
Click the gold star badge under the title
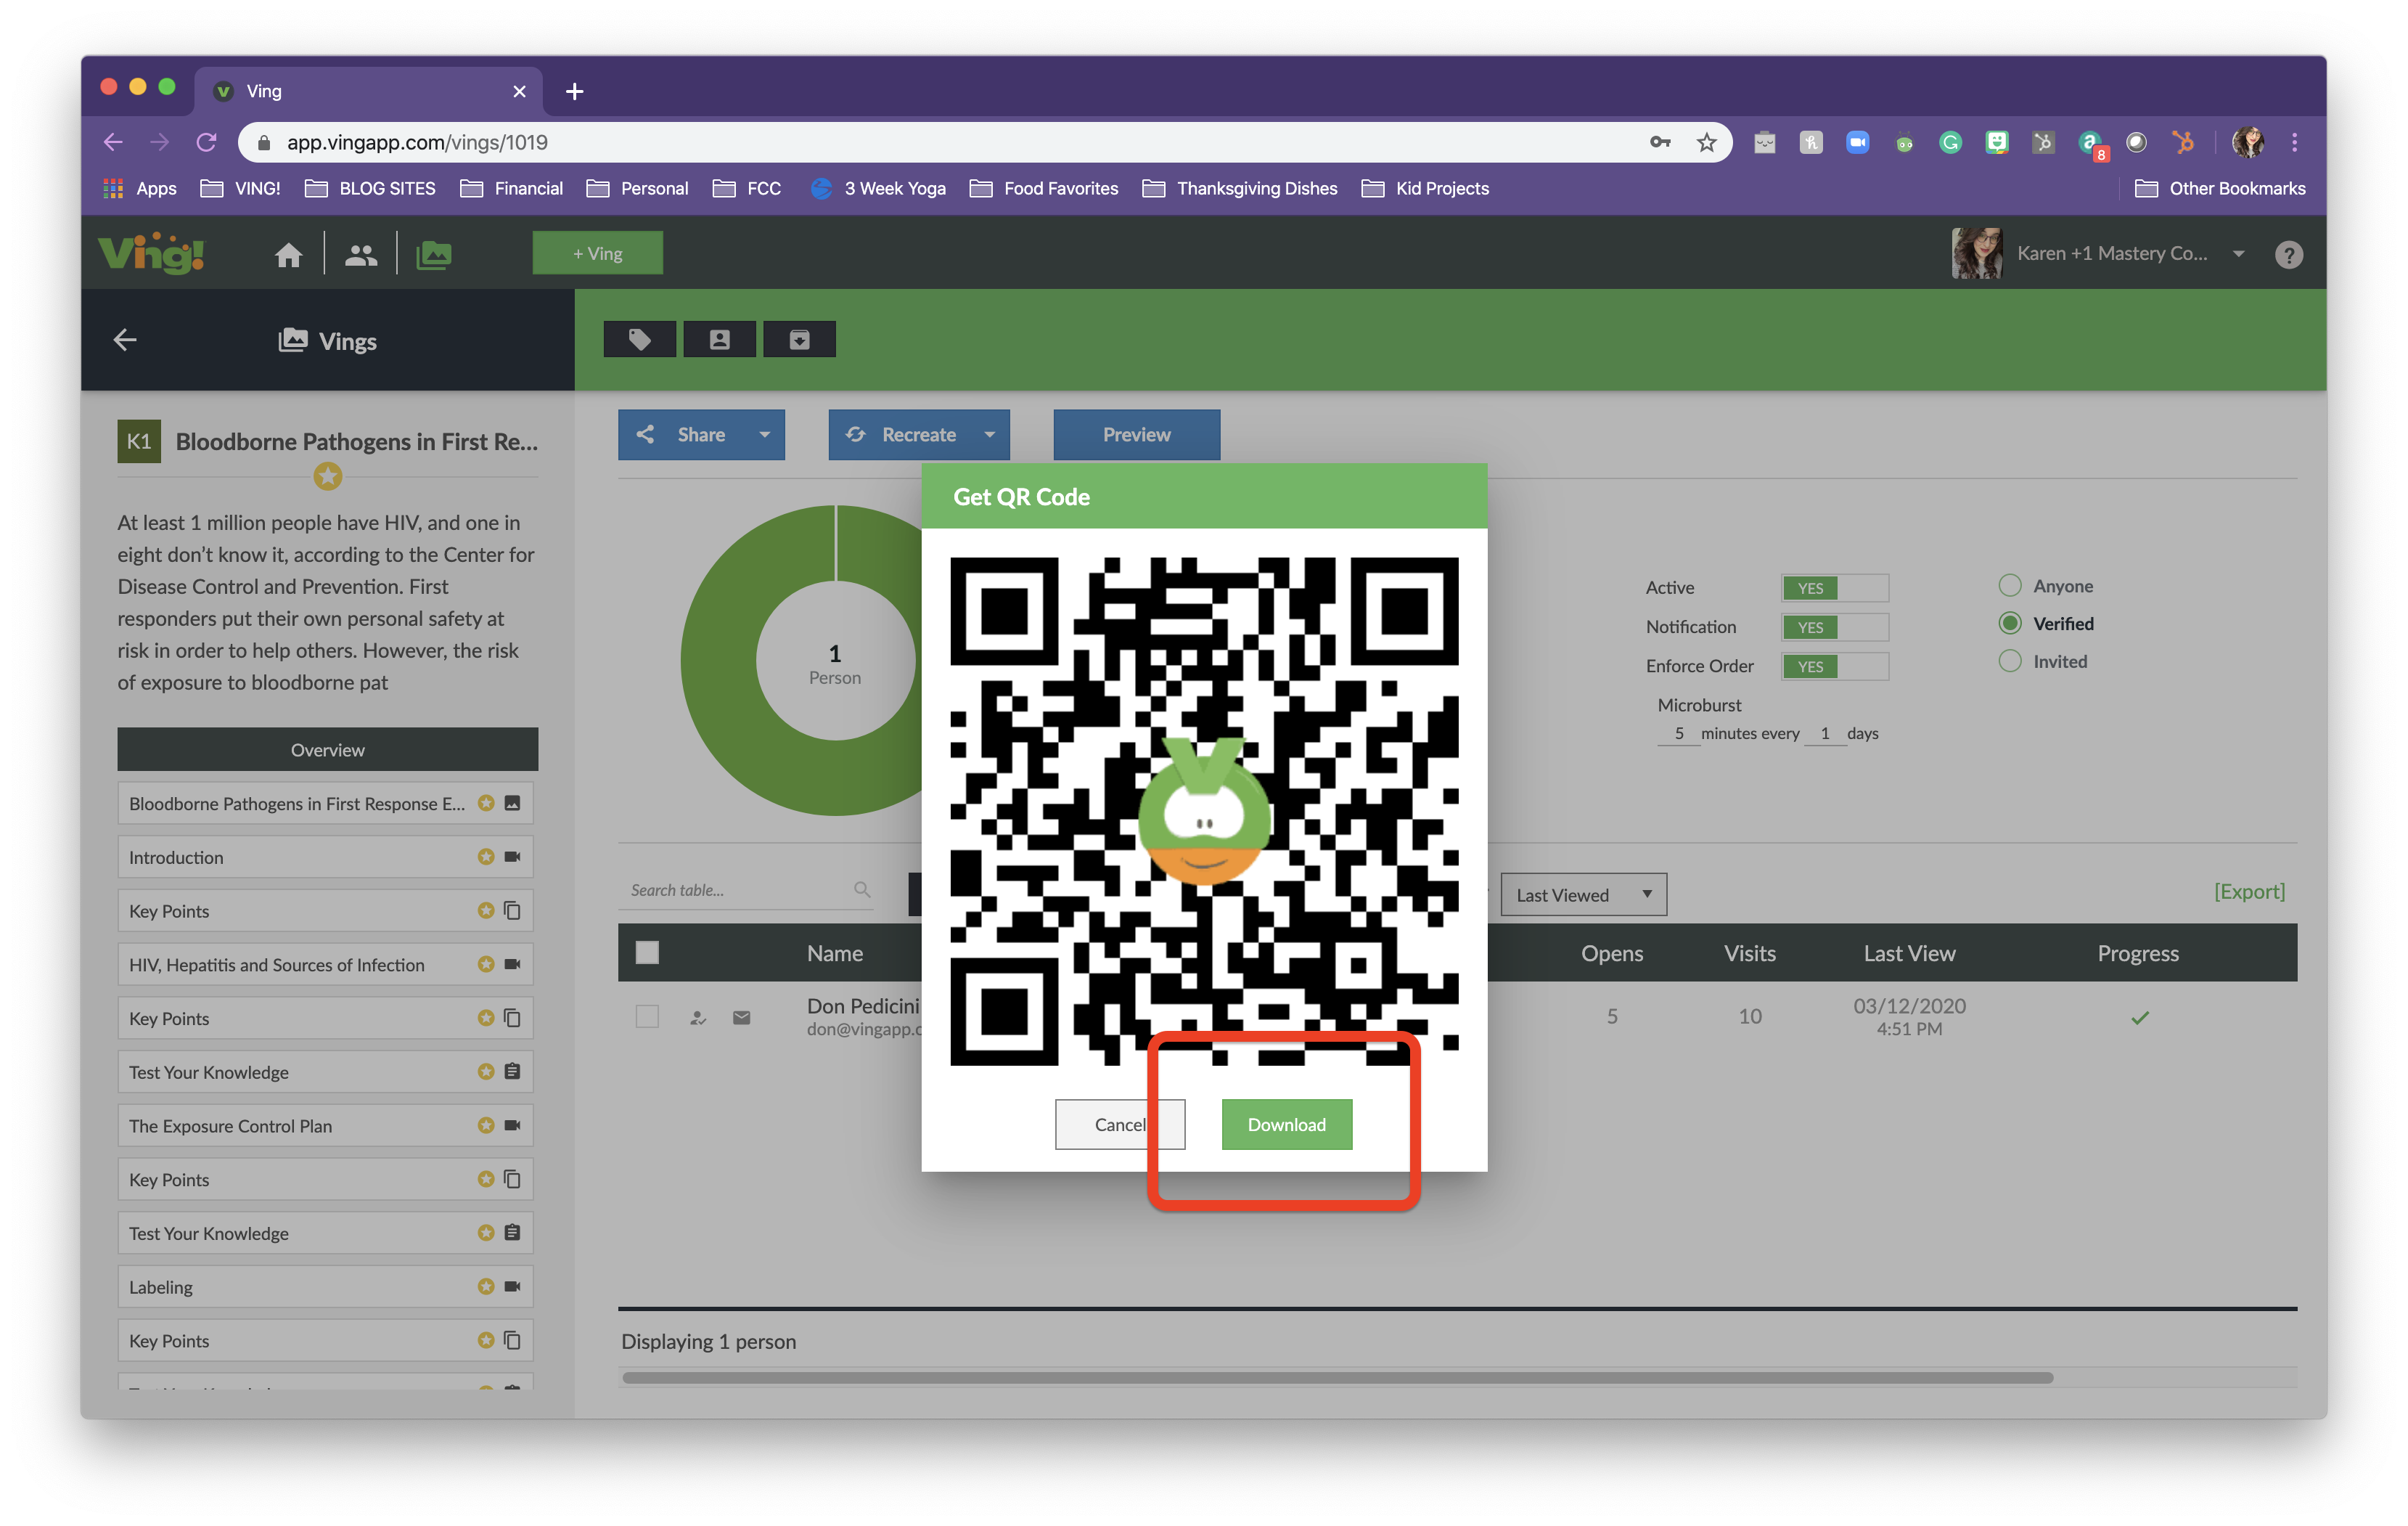(x=327, y=476)
